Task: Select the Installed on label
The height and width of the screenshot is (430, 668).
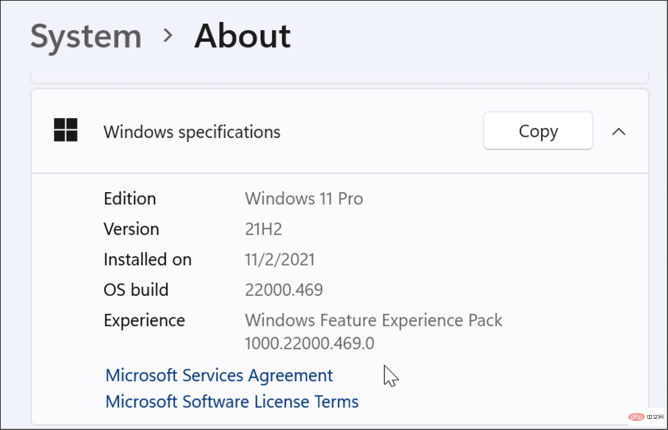Action: click(147, 260)
